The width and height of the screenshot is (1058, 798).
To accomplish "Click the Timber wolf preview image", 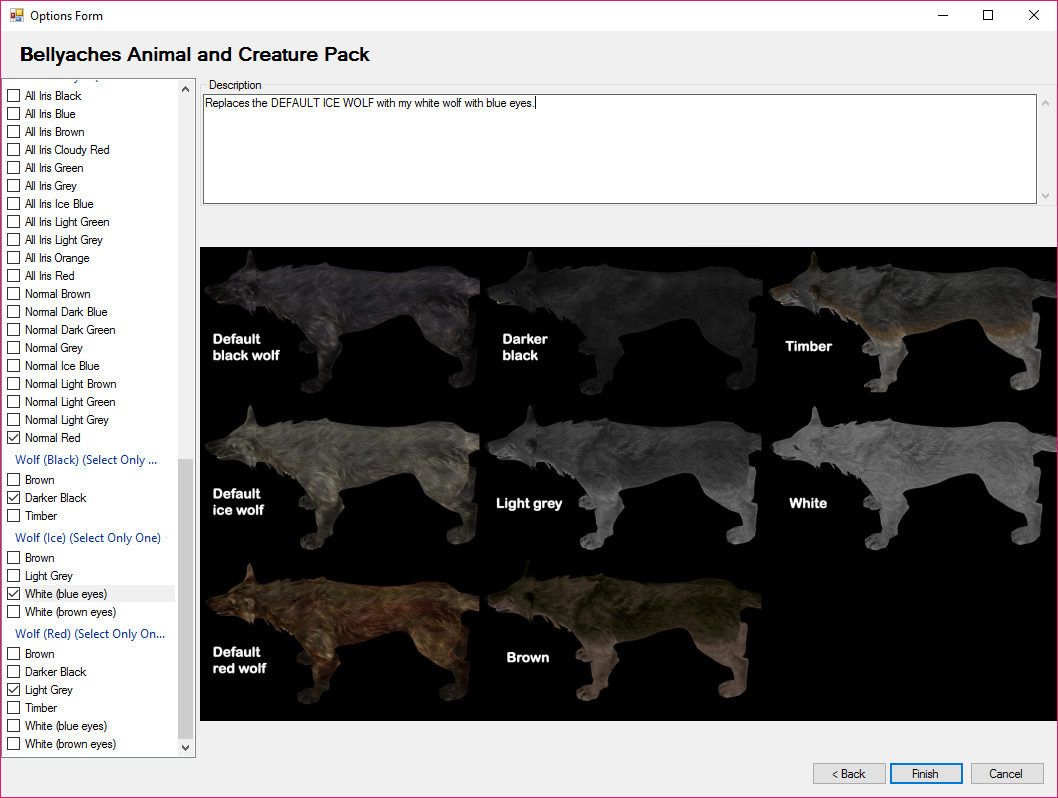I will [911, 322].
